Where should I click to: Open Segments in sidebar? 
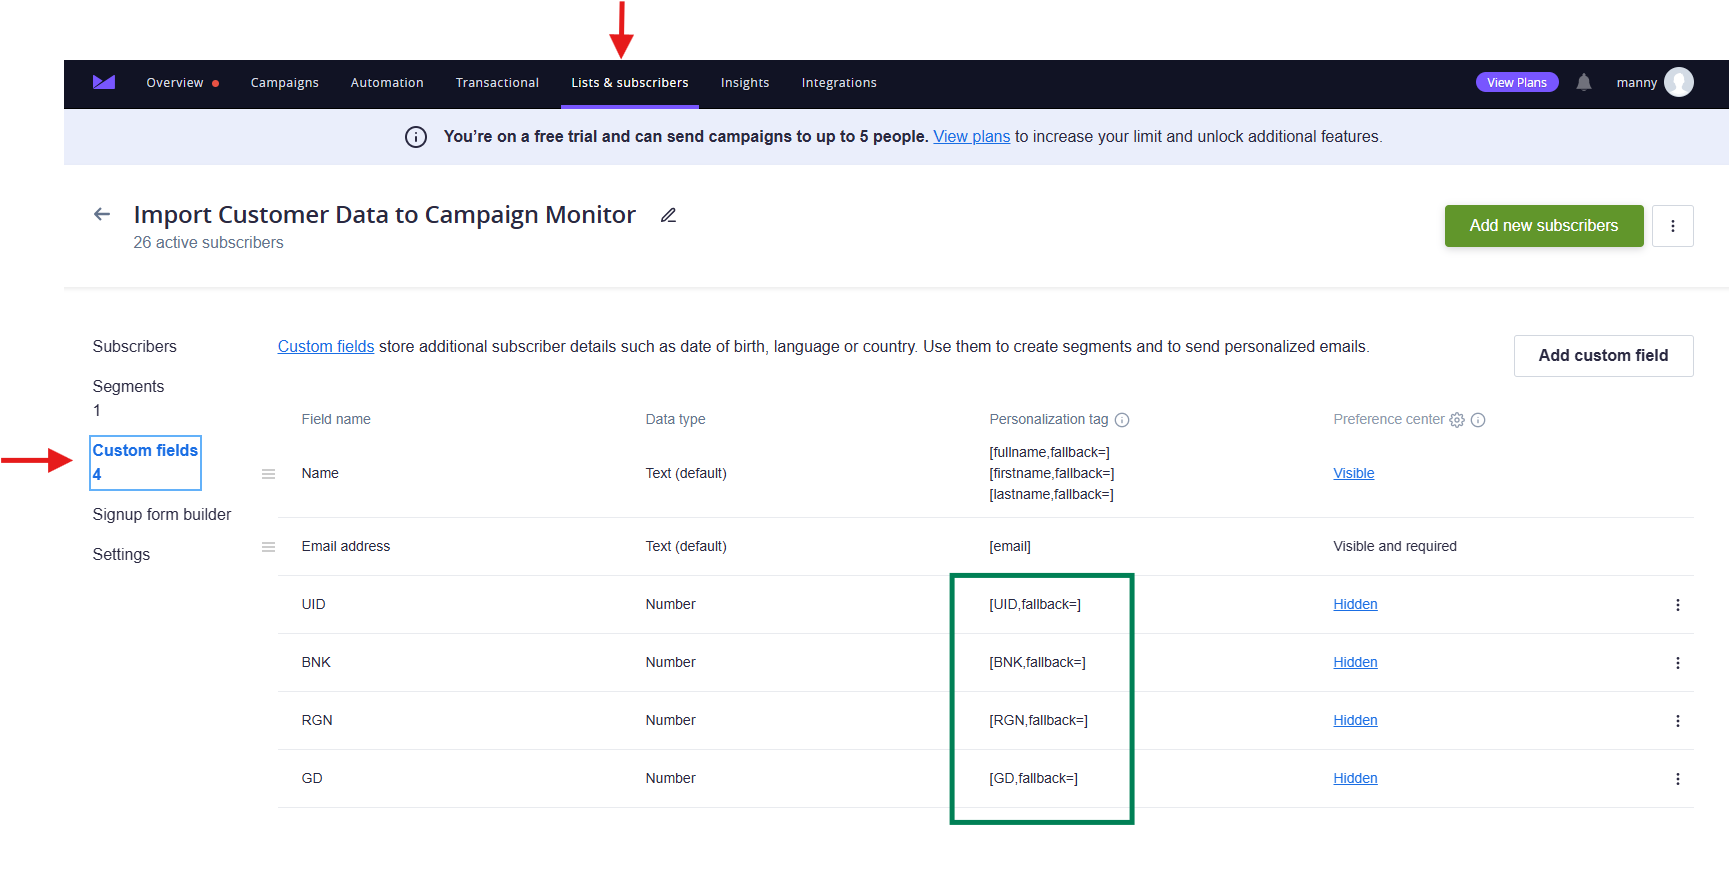128,387
